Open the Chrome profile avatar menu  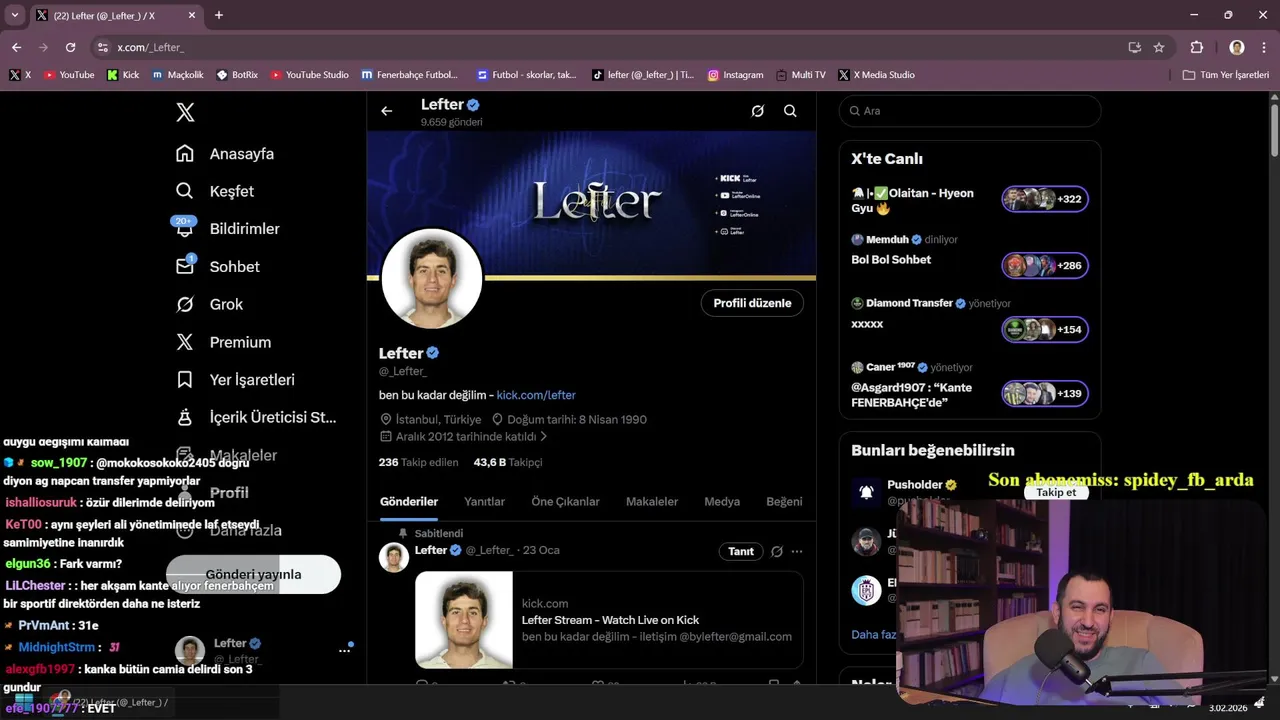tap(1237, 47)
